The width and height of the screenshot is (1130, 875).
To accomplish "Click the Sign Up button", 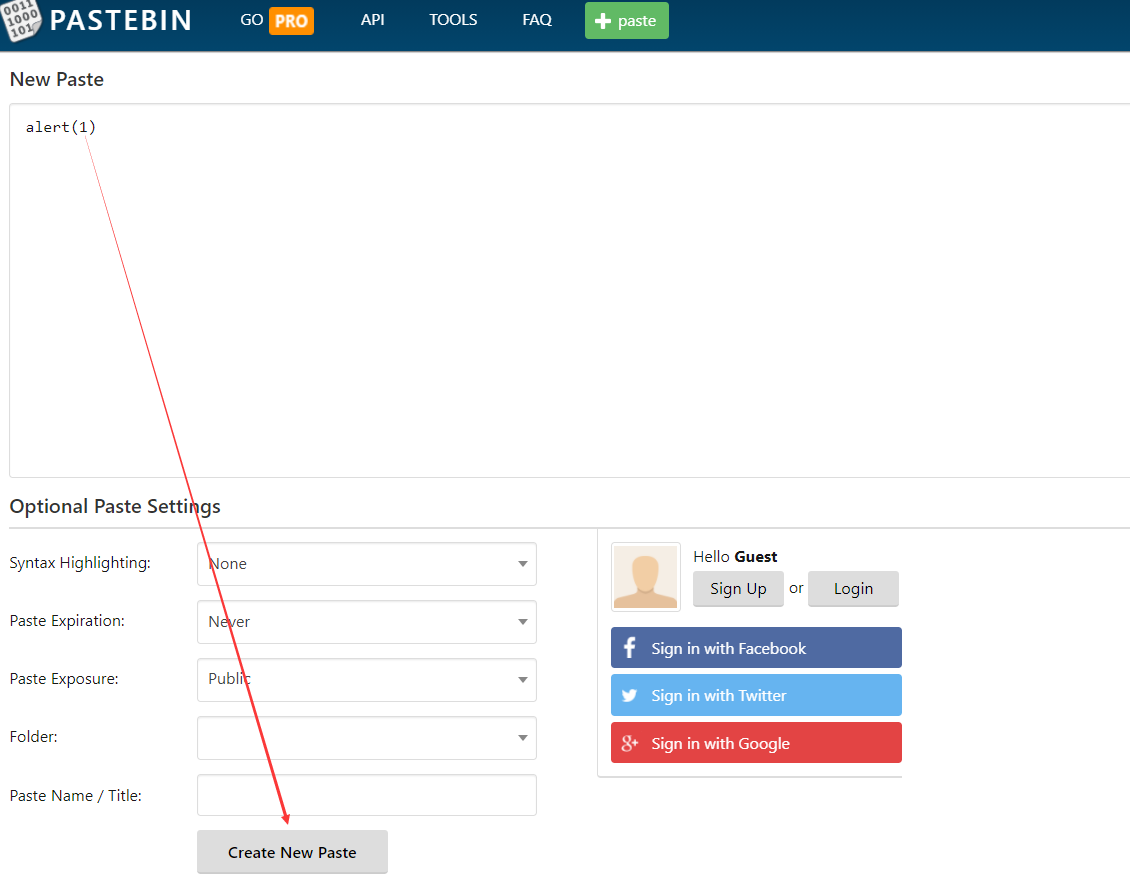I will point(738,589).
